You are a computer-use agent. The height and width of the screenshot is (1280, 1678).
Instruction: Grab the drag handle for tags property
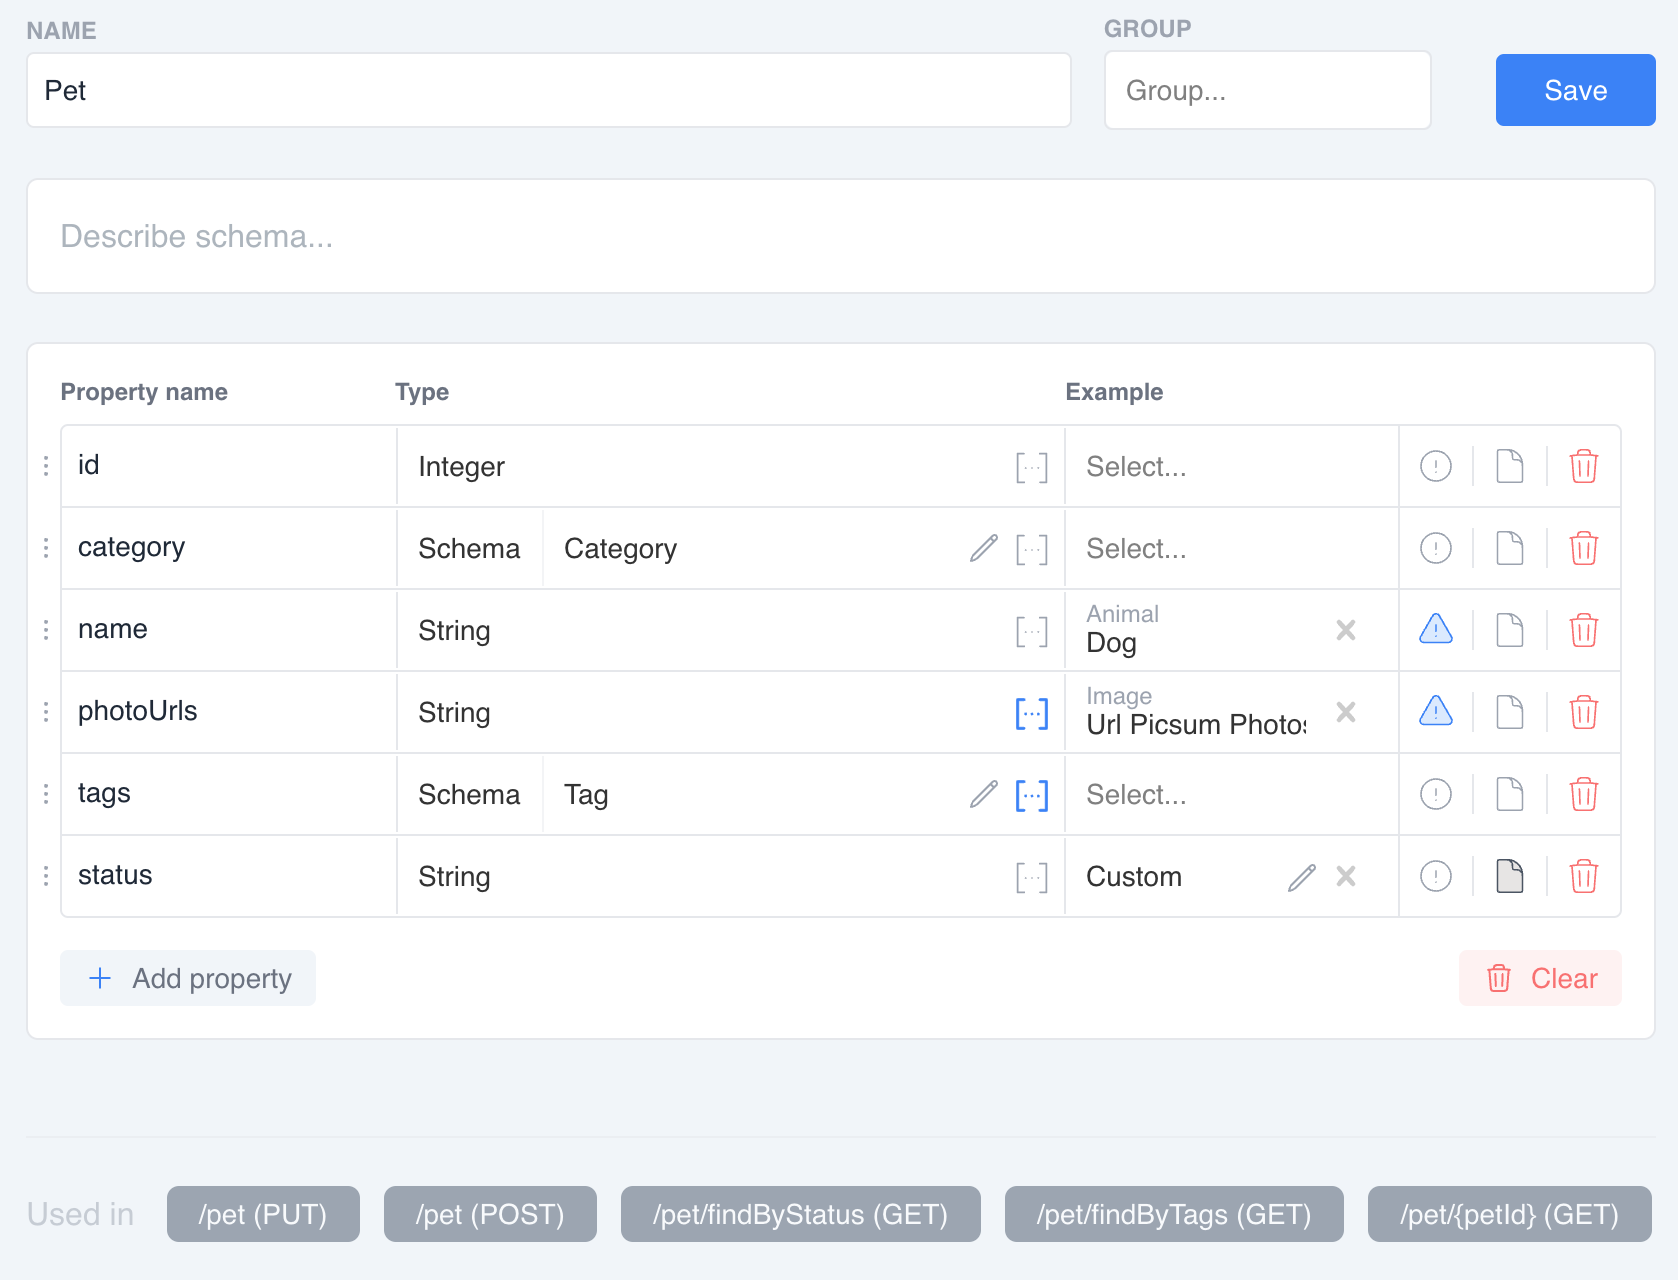click(x=45, y=794)
